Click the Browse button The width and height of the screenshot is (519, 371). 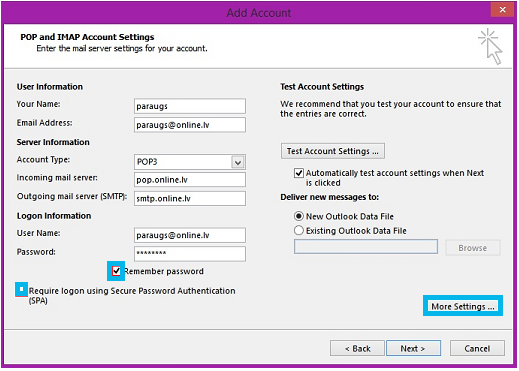click(473, 248)
